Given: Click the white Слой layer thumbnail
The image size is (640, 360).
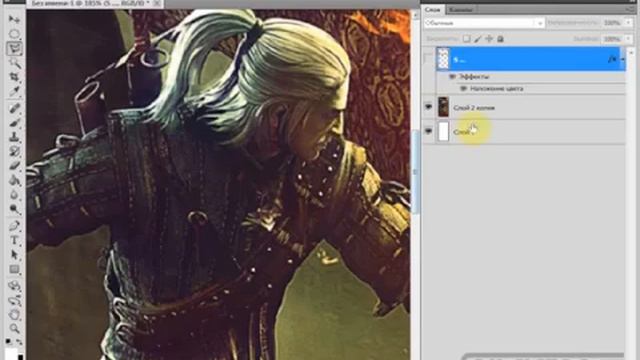Looking at the screenshot, I should point(443,131).
